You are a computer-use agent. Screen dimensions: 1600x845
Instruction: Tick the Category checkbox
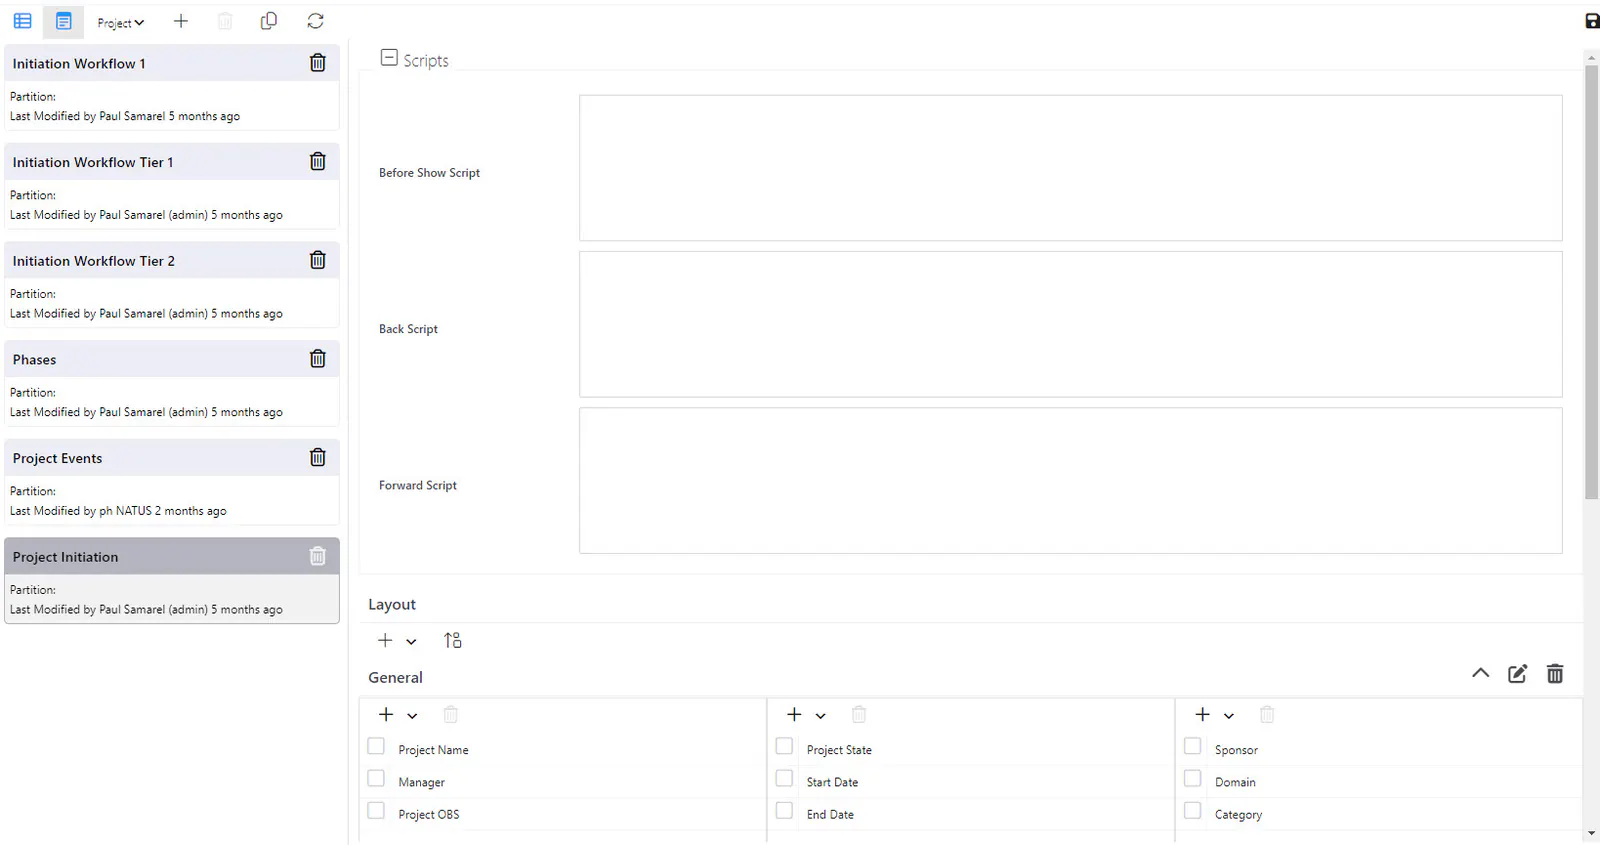tap(1192, 810)
